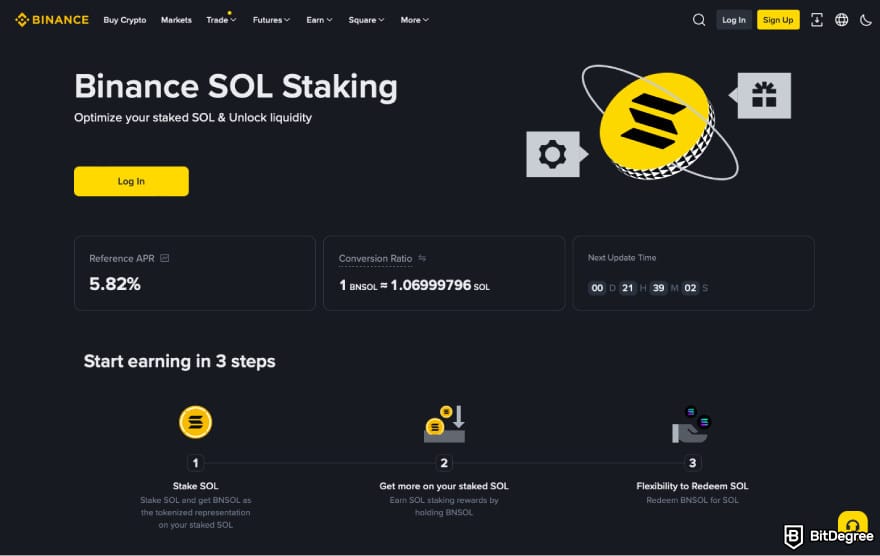Click the Next Update Time countdown
Image resolution: width=880 pixels, height=556 pixels.
[x=648, y=288]
